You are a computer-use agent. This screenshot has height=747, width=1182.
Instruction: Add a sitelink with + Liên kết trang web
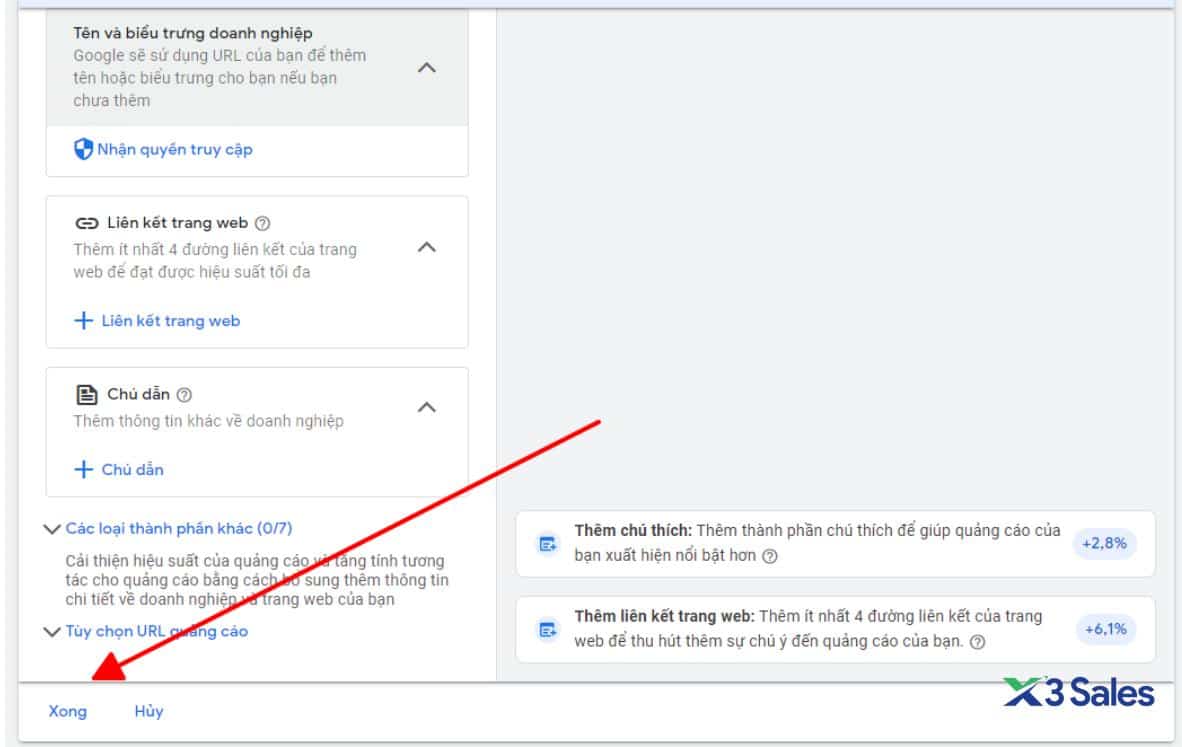point(157,321)
